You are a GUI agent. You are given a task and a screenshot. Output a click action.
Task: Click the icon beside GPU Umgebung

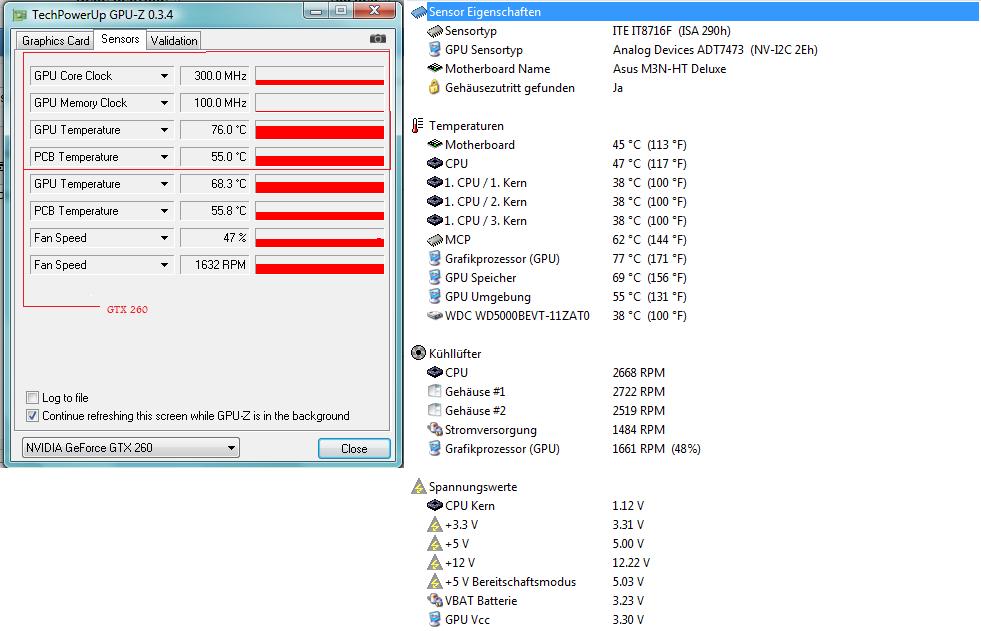435,296
